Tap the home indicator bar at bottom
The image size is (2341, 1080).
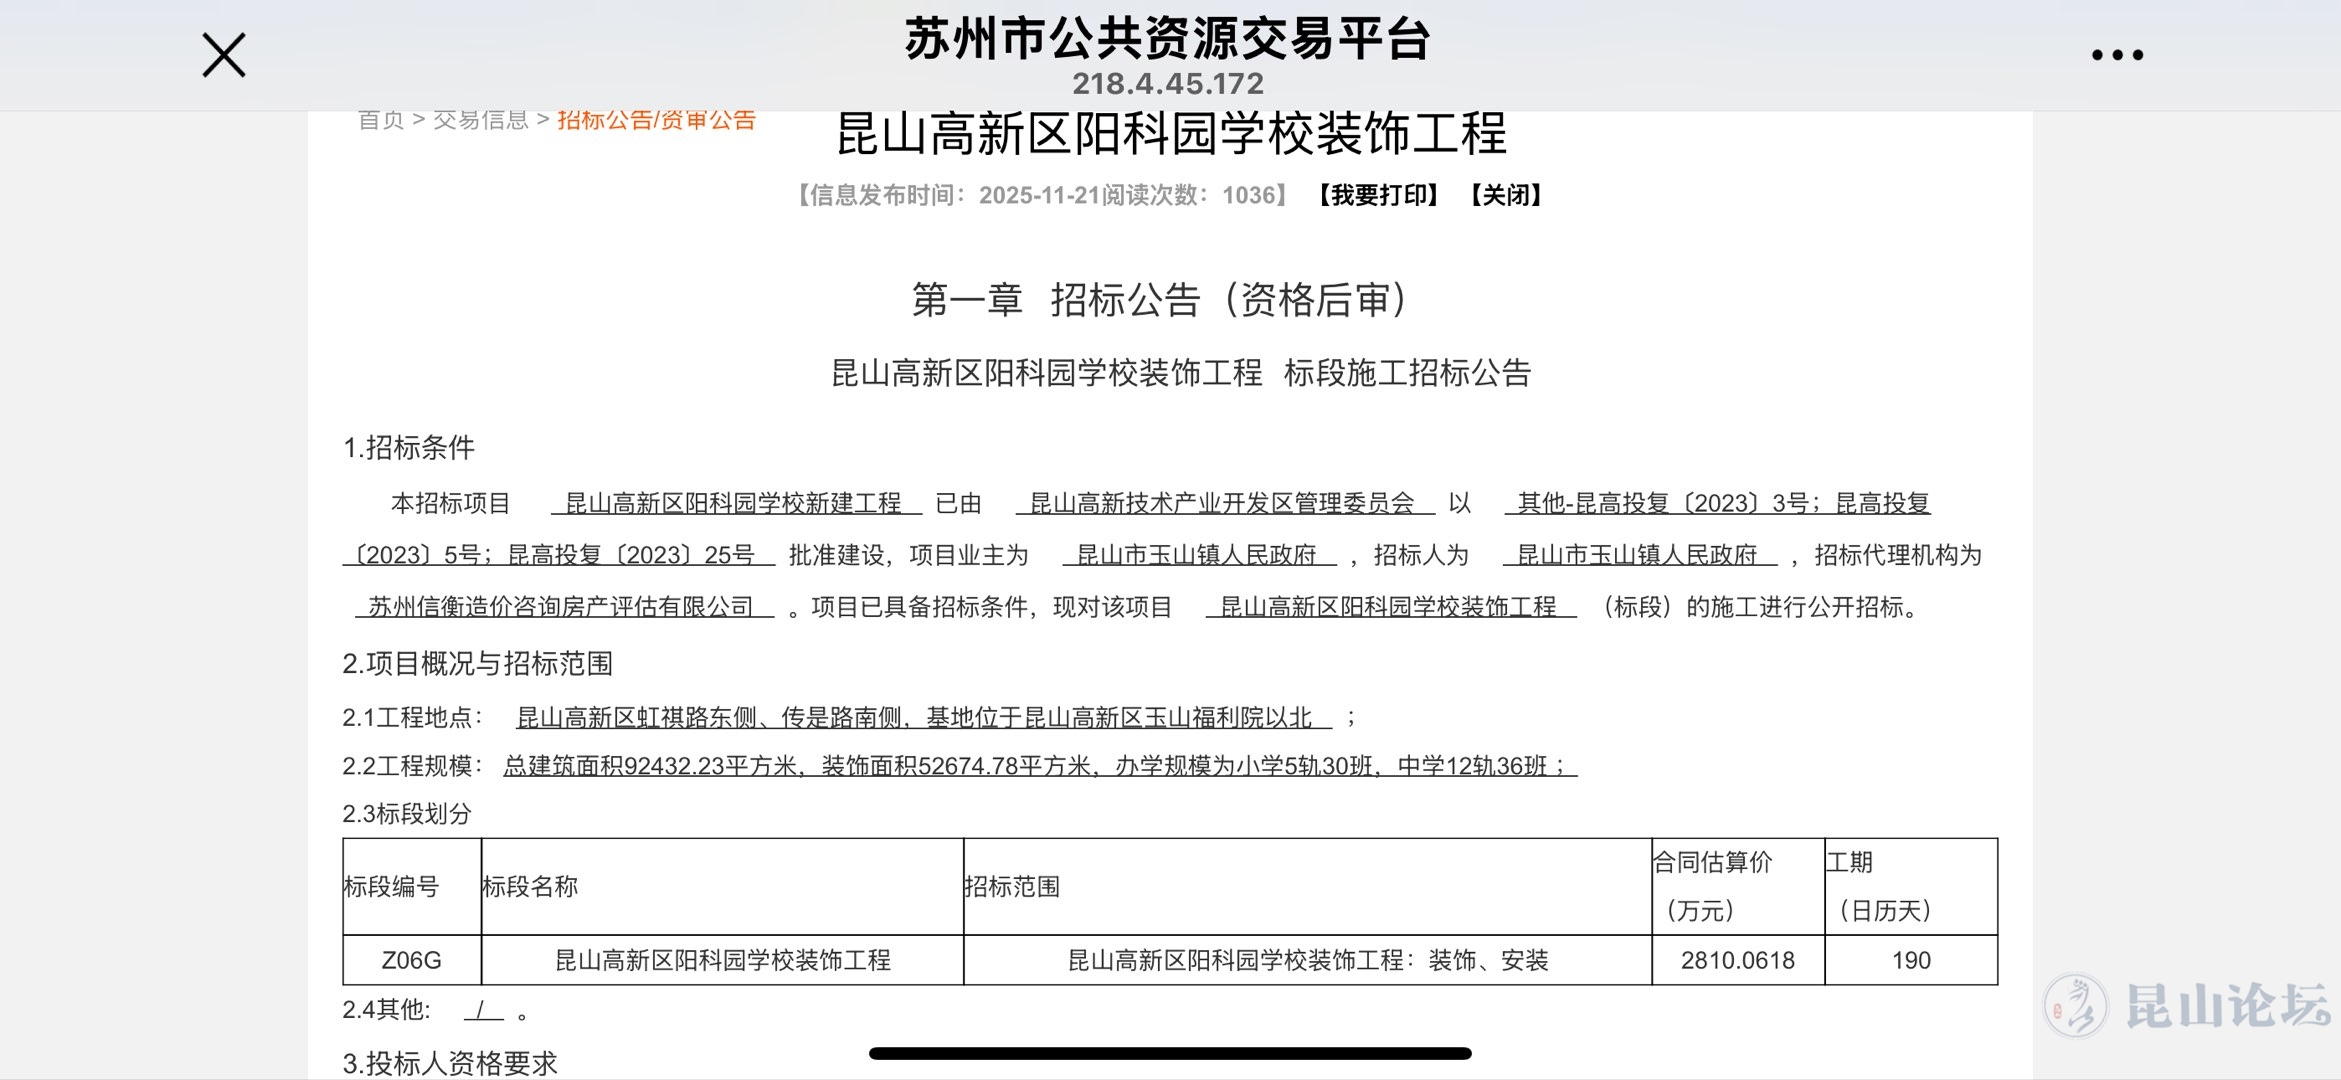(x=1170, y=1053)
